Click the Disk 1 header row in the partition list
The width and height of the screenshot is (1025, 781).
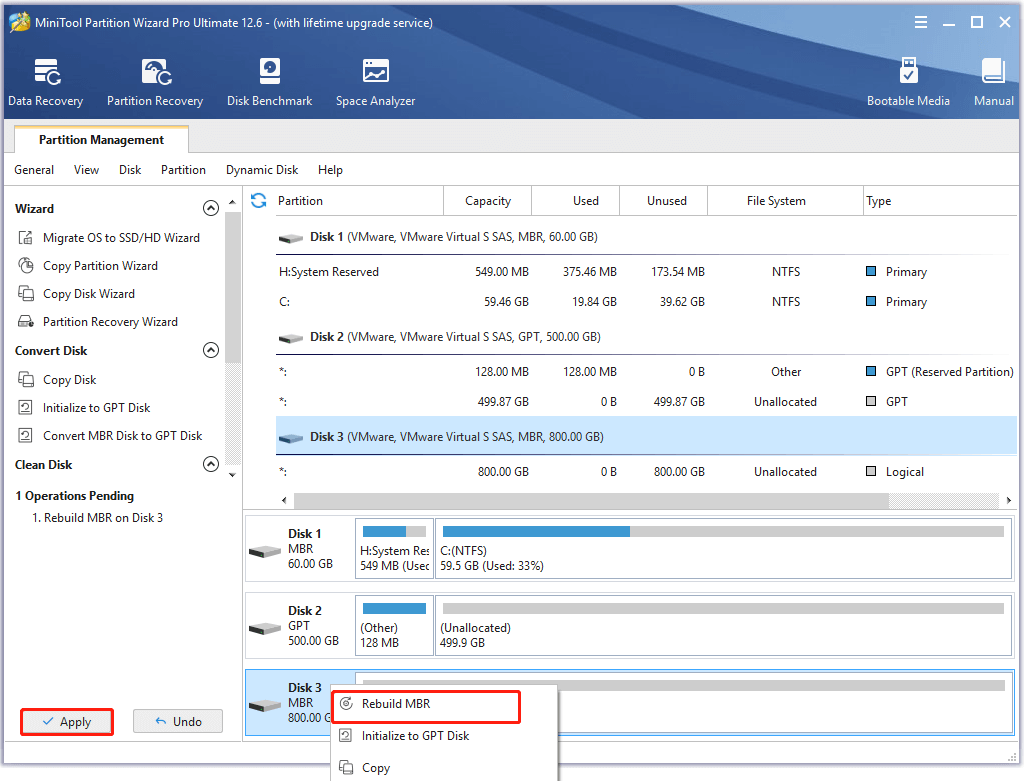tap(646, 237)
